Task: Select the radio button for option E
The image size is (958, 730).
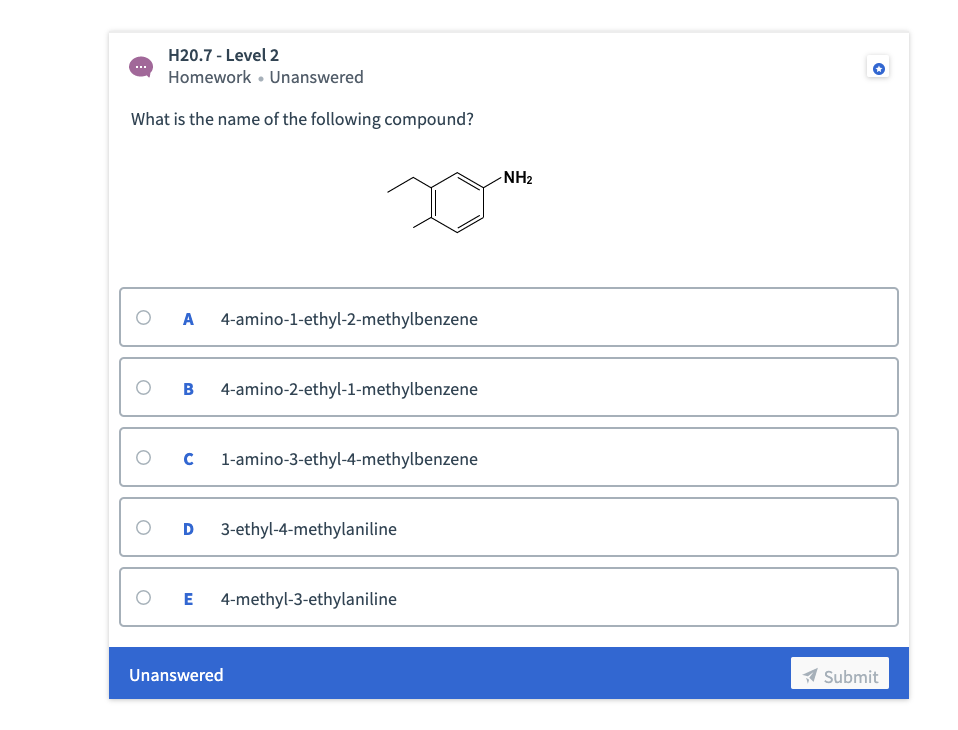Action: (143, 596)
